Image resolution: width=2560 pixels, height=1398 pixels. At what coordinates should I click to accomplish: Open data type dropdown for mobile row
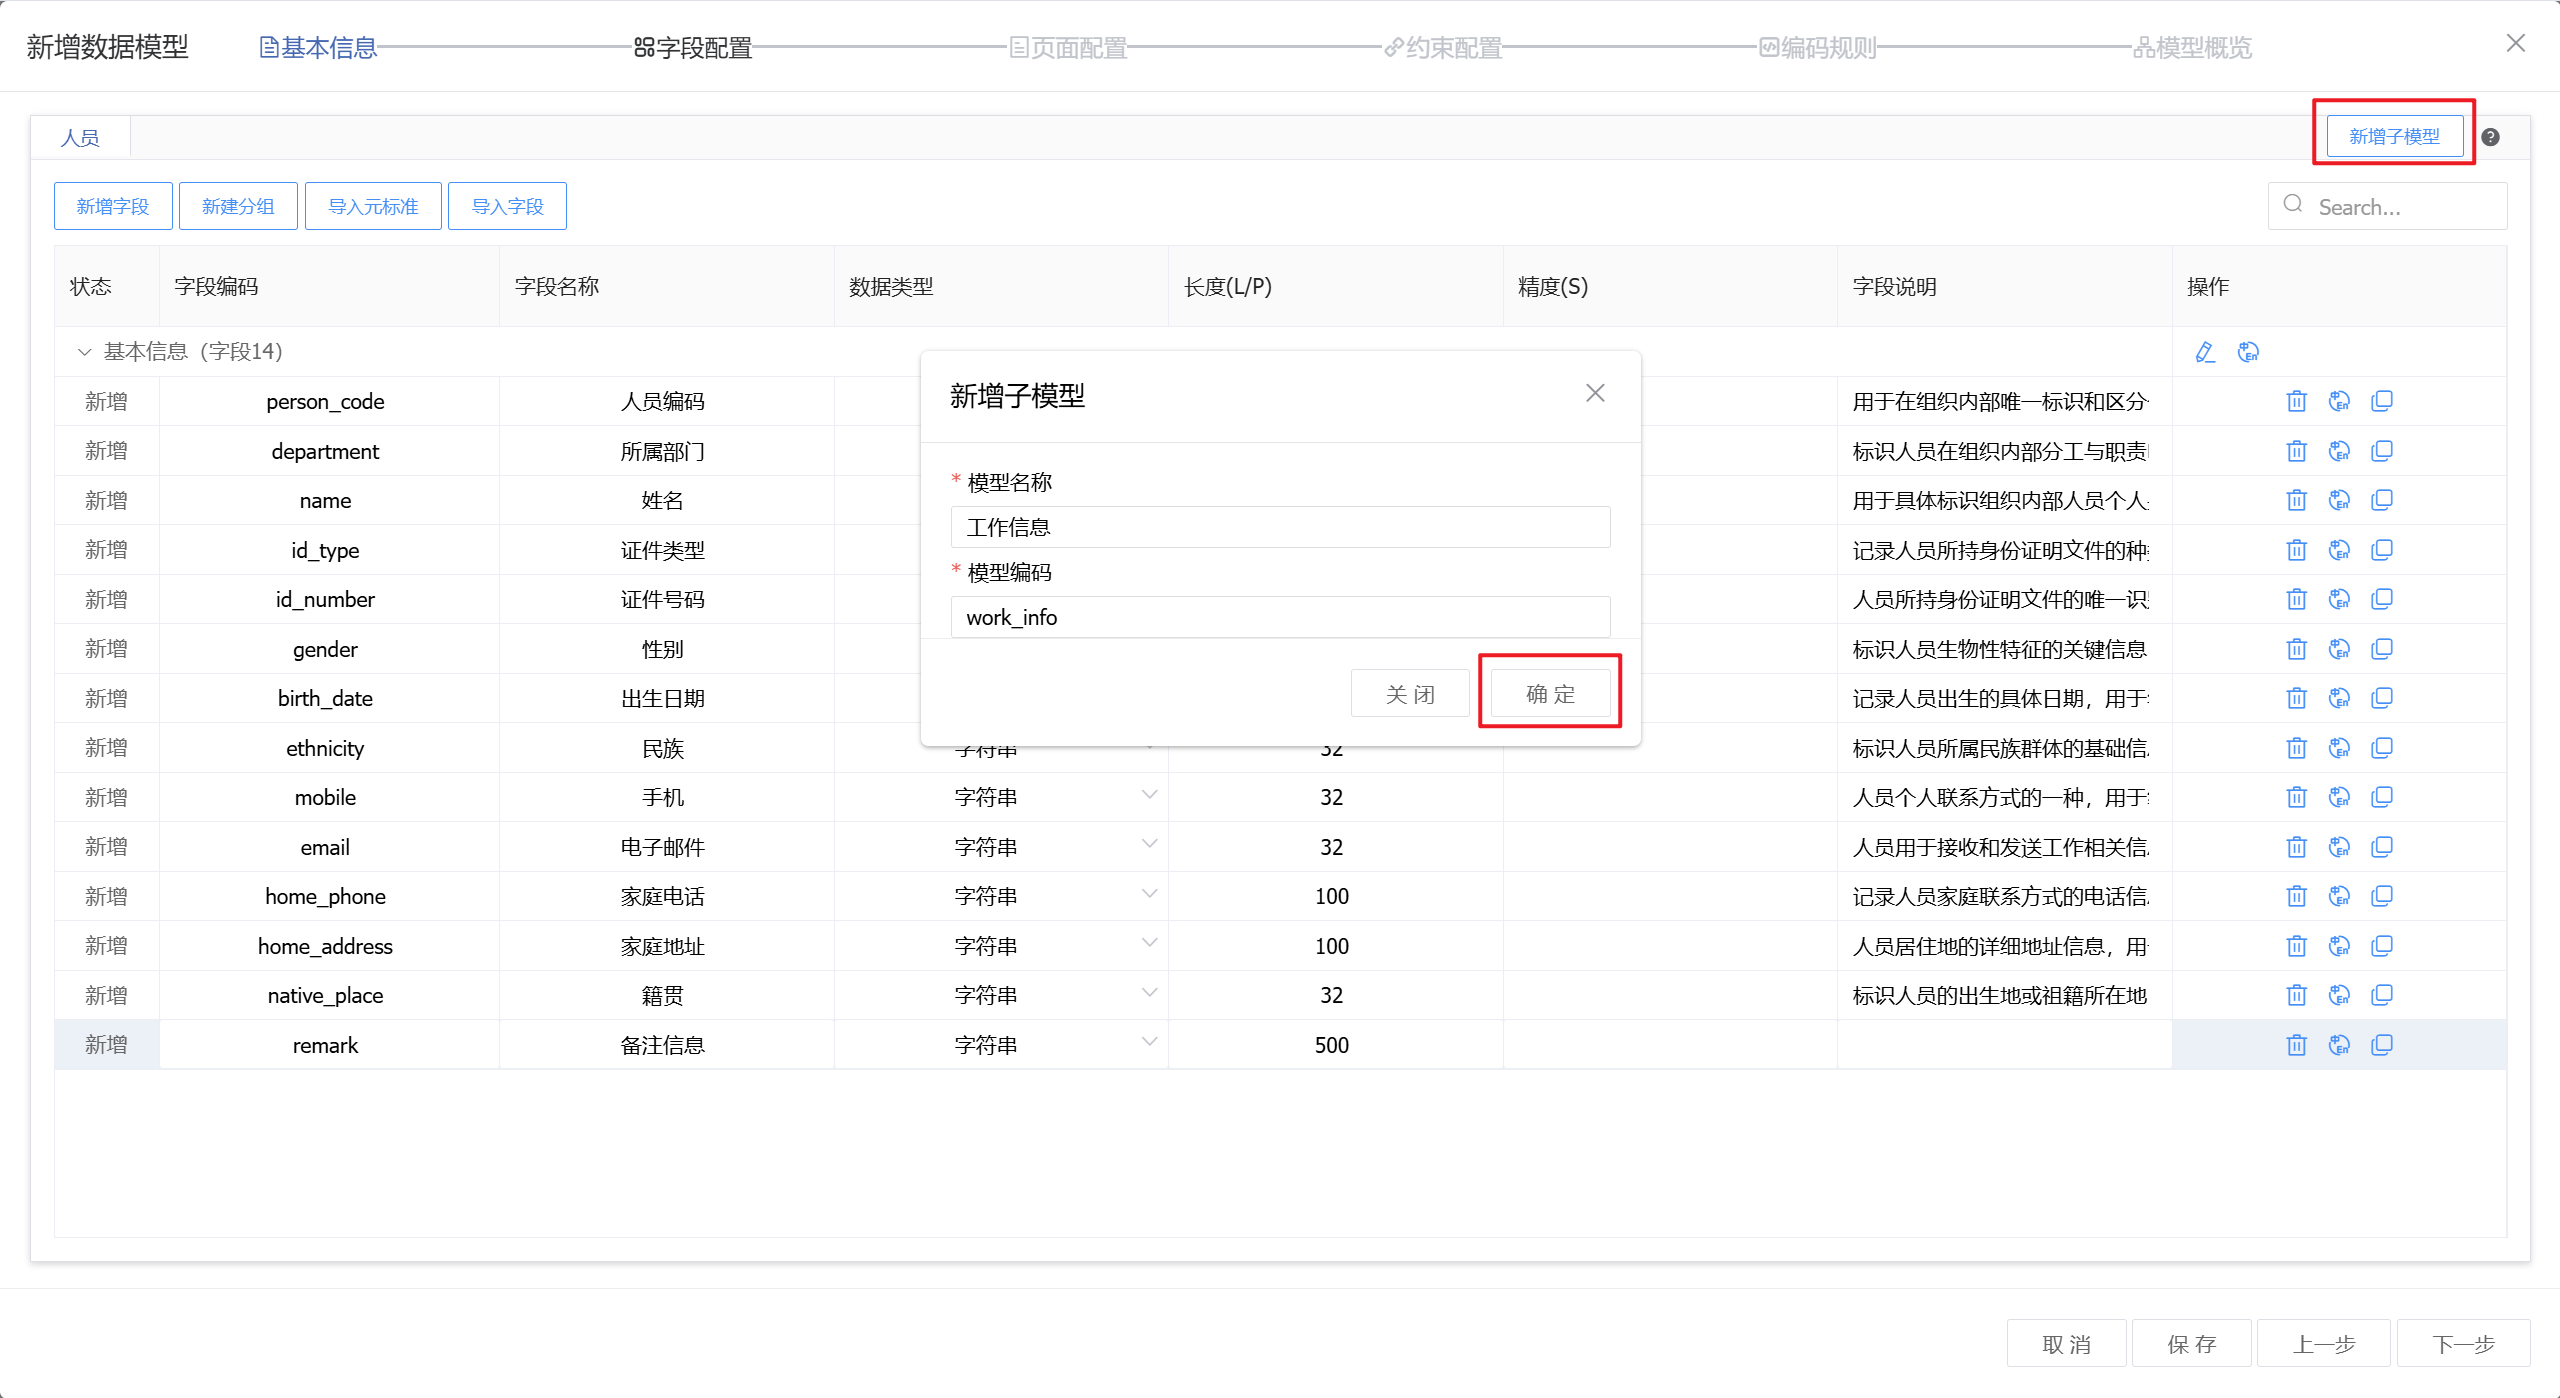coord(1149,796)
